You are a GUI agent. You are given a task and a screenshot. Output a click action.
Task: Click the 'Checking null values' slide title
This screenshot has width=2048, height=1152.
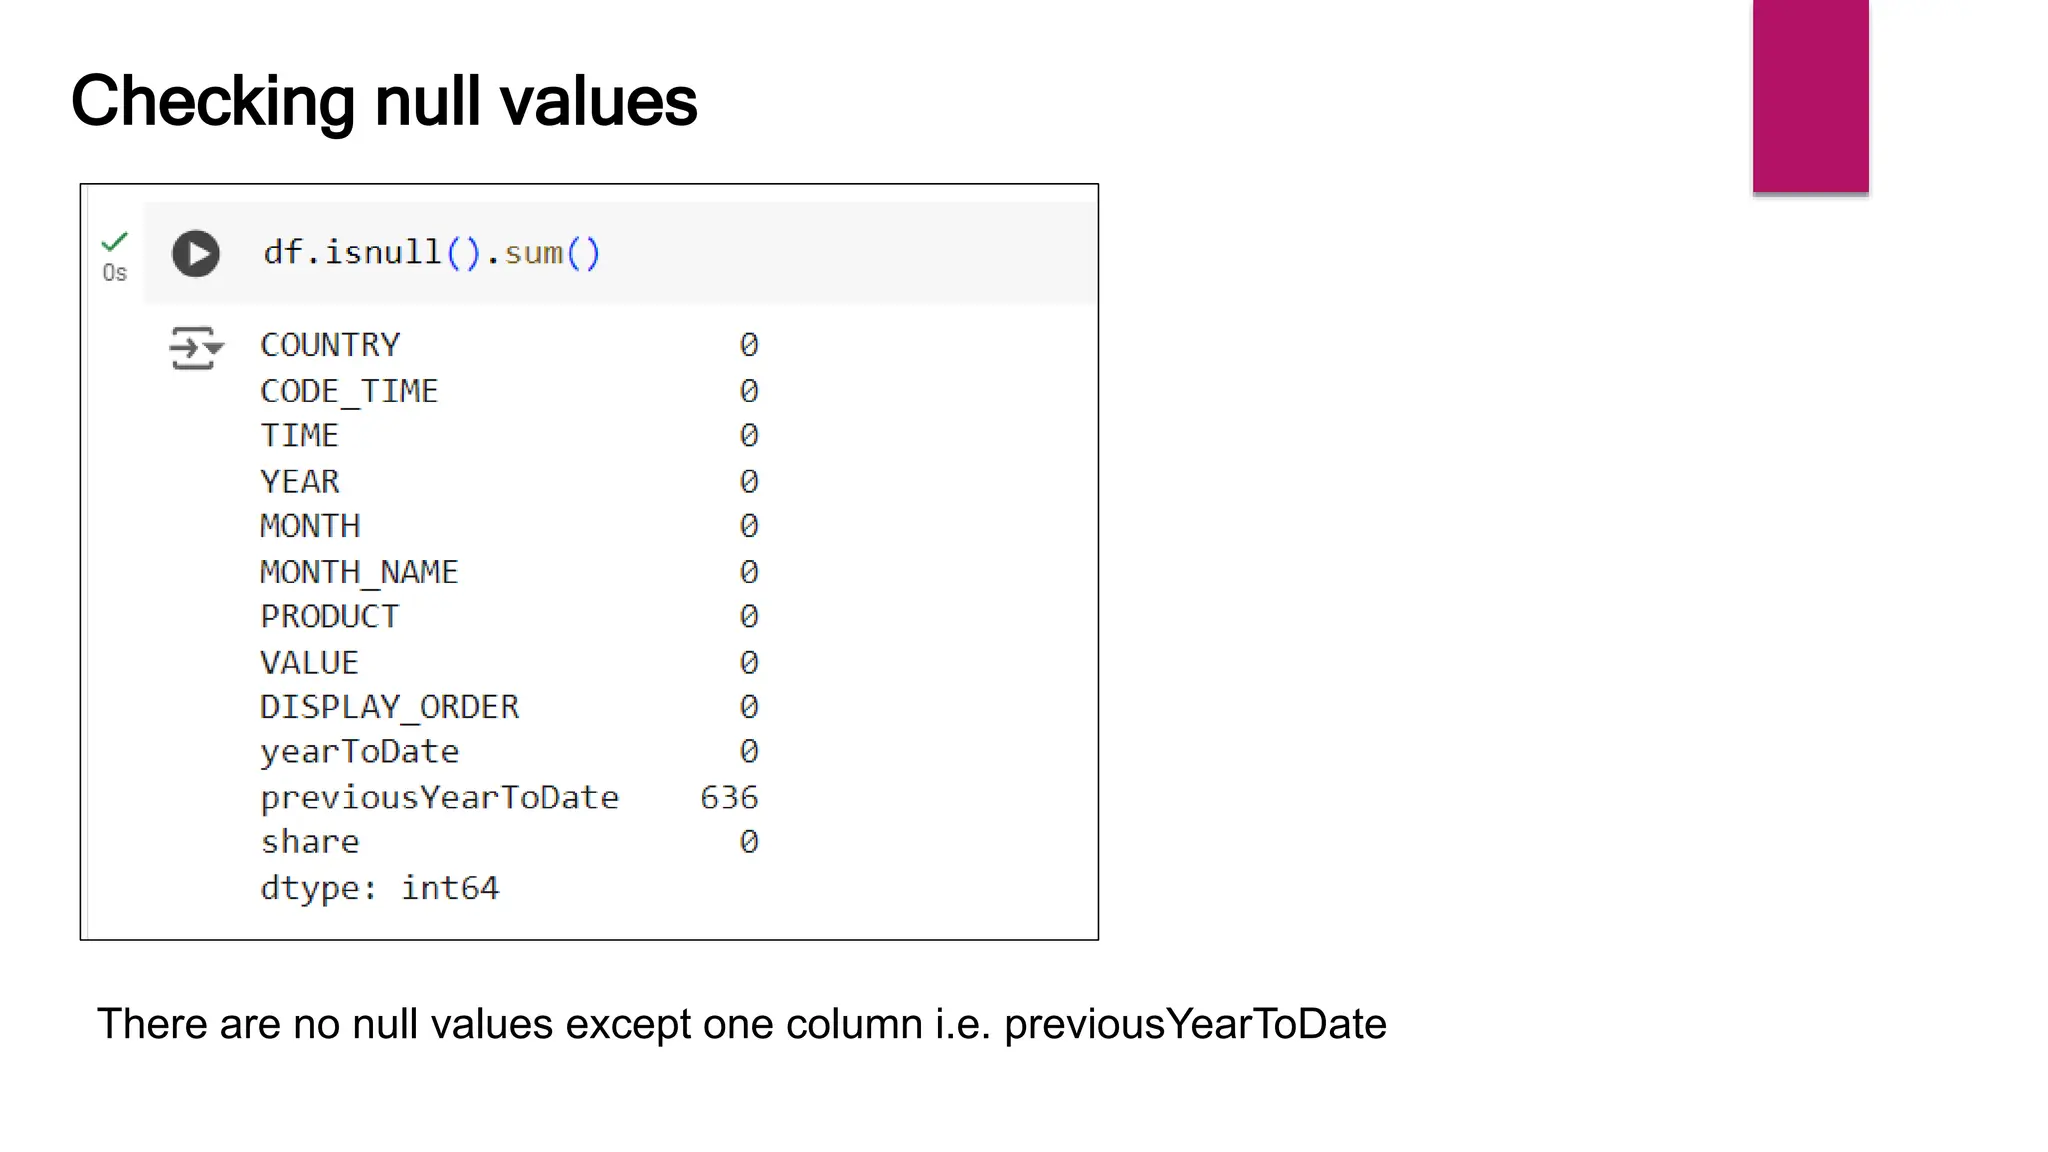coord(384,101)
